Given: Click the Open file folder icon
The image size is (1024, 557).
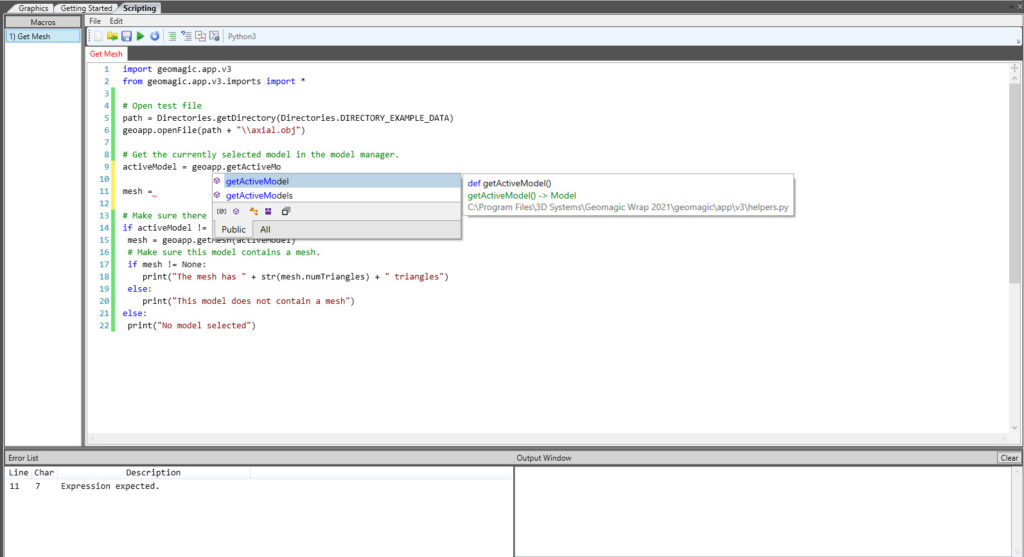Looking at the screenshot, I should coord(113,36).
